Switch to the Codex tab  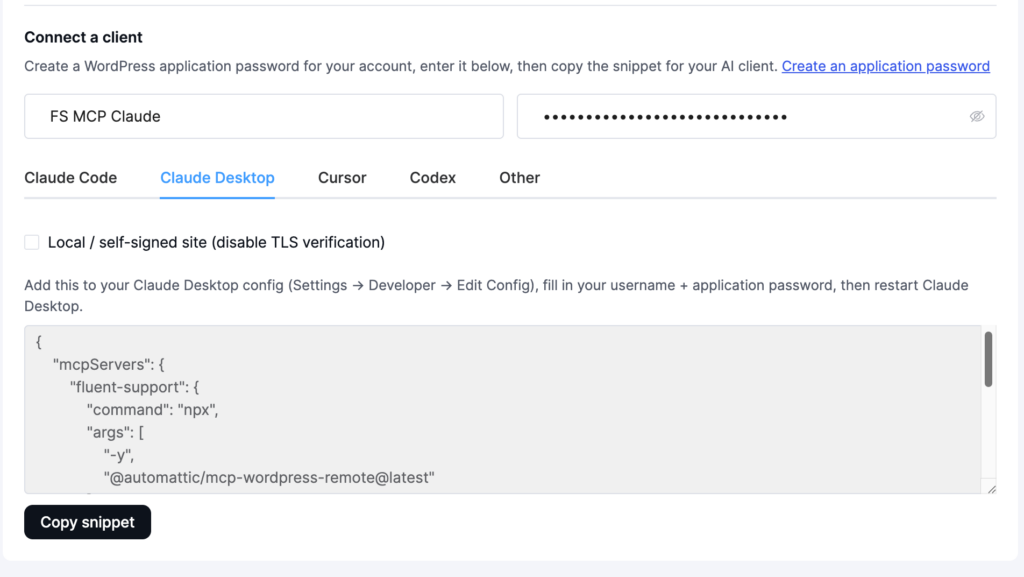(x=432, y=178)
